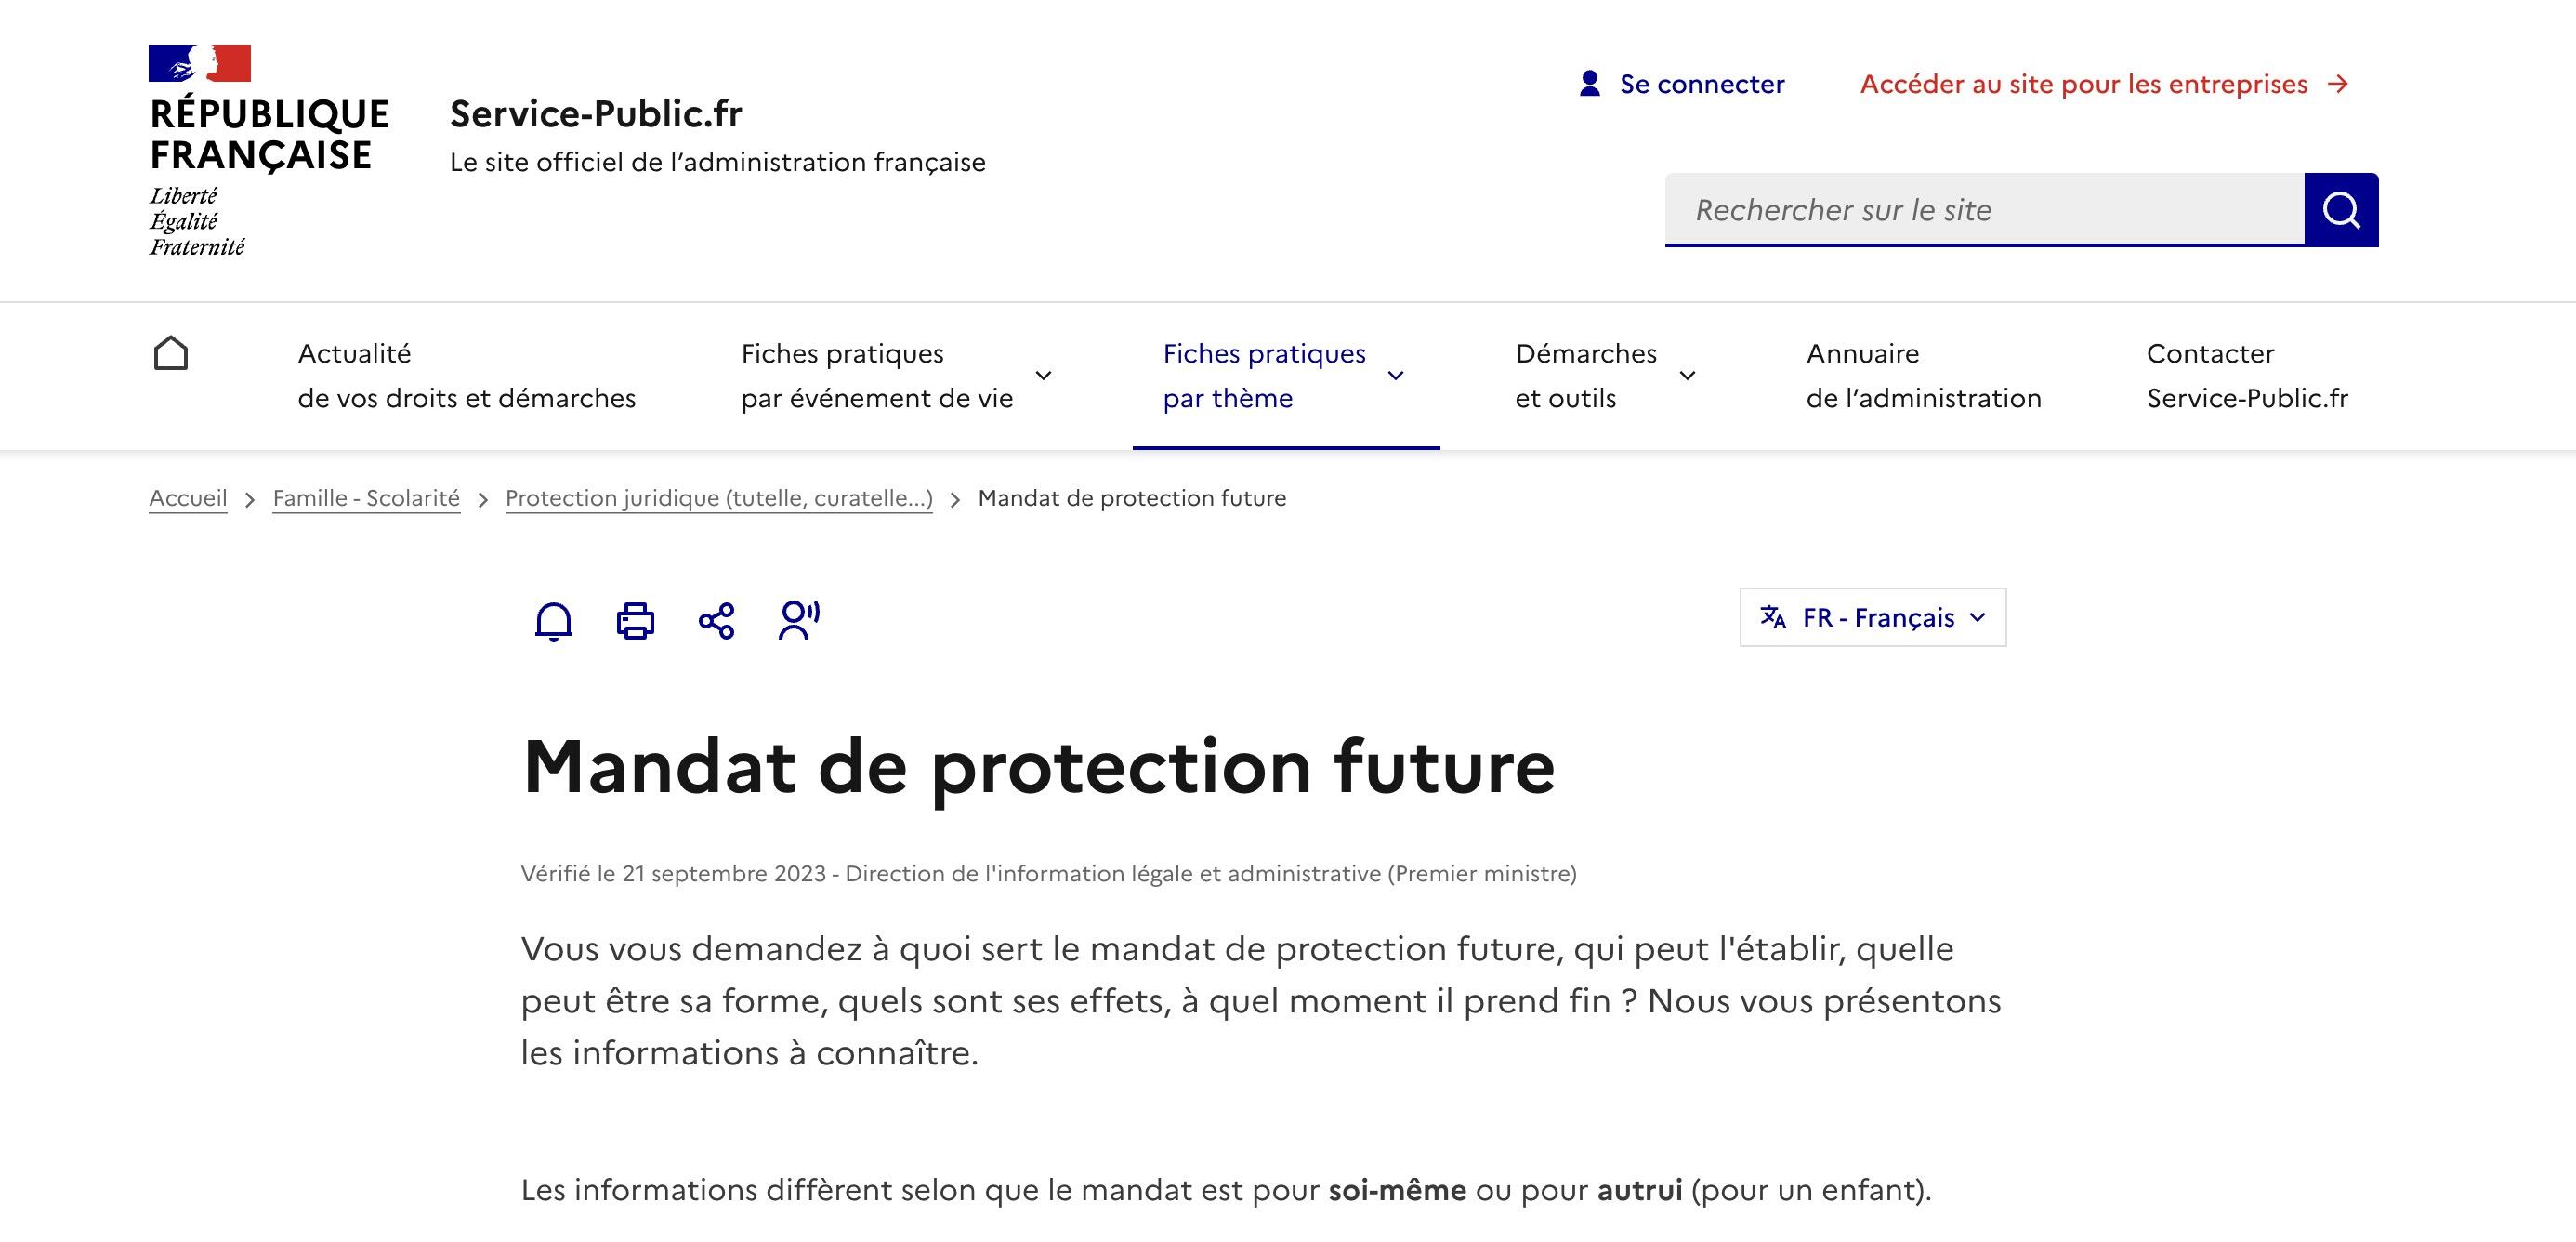Open Actualité de vos droits et démarches
2576x1242 pixels.
(x=466, y=376)
